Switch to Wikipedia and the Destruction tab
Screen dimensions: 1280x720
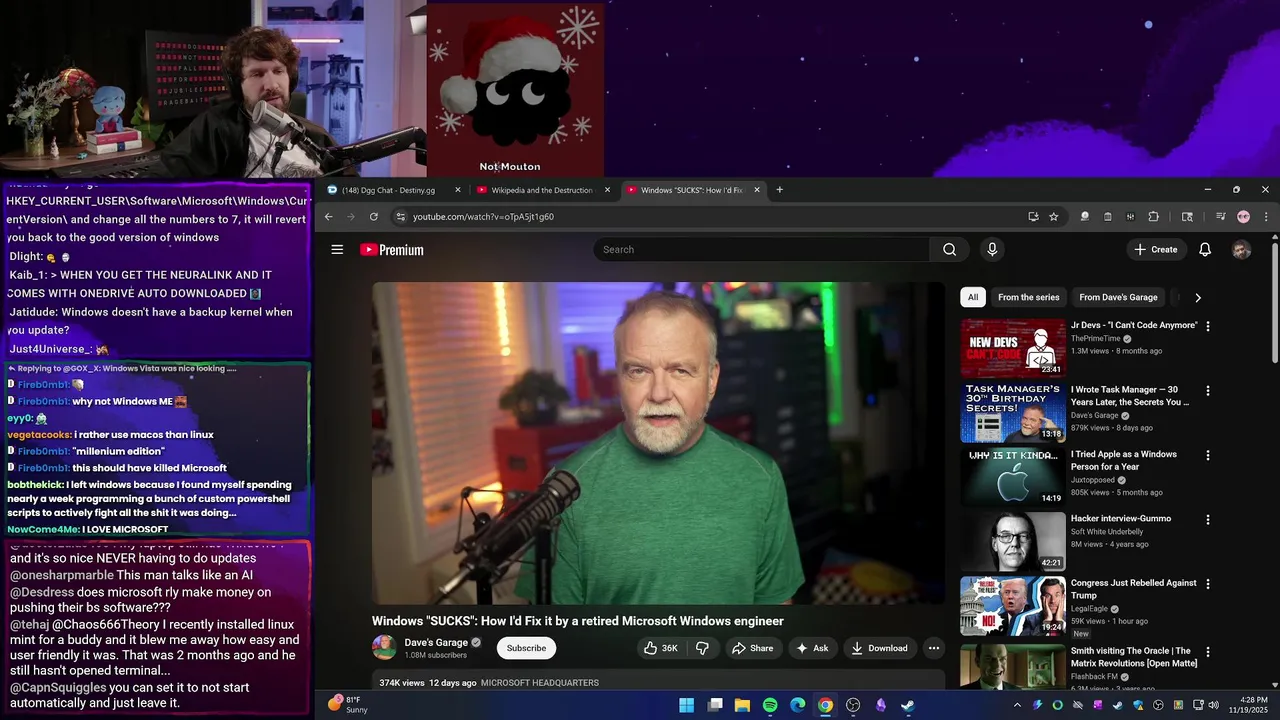[541, 190]
